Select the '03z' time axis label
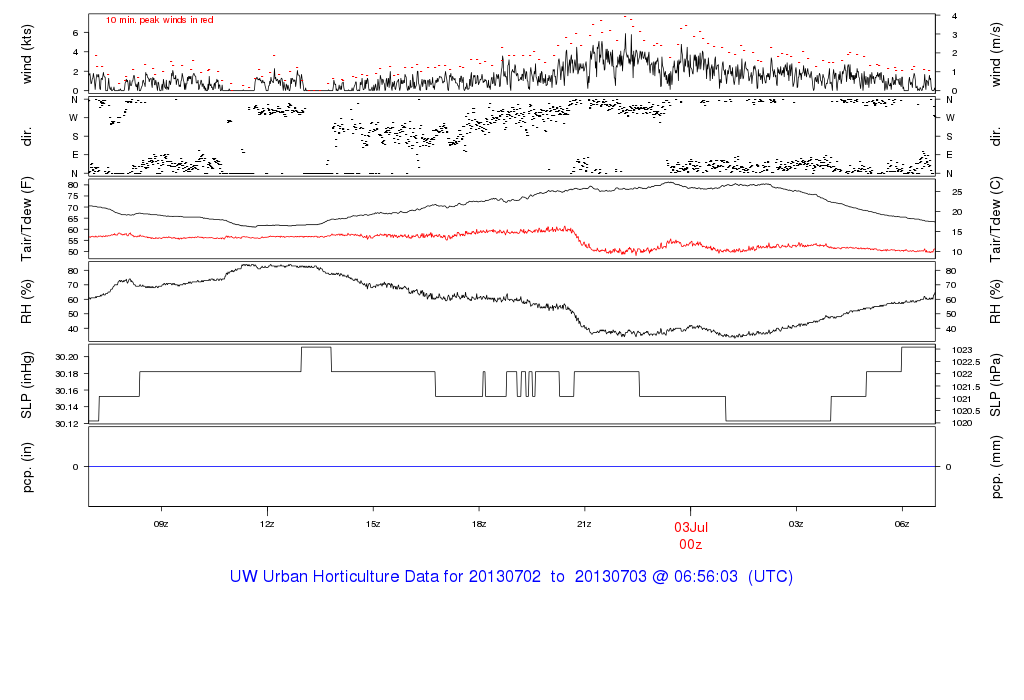Viewport: 1024px width, 700px height. tap(795, 524)
